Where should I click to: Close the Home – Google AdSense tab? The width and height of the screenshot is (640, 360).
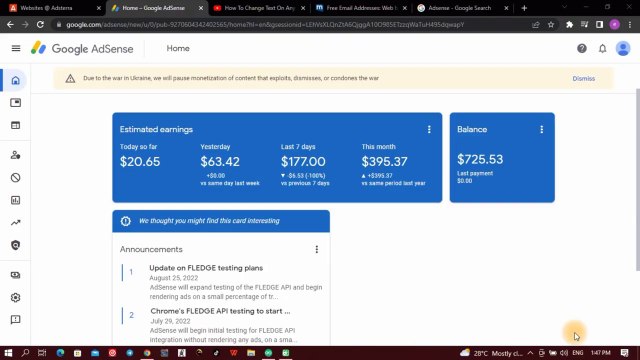click(201, 8)
